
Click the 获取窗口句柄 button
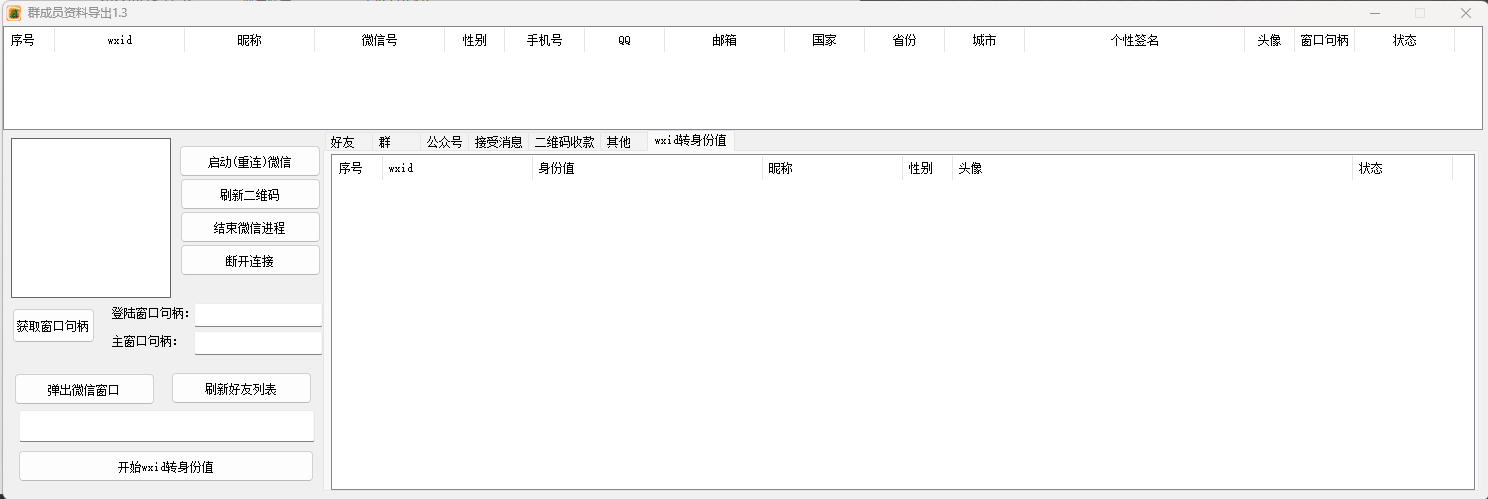53,326
